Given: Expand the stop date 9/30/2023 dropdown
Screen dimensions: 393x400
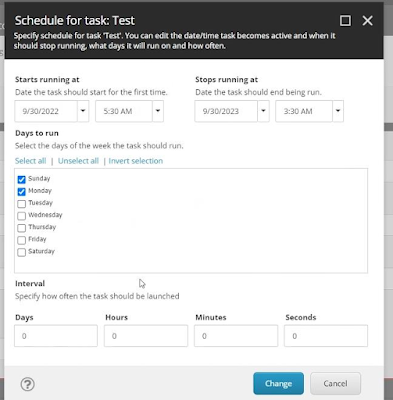Looking at the screenshot, I should (x=263, y=111).
